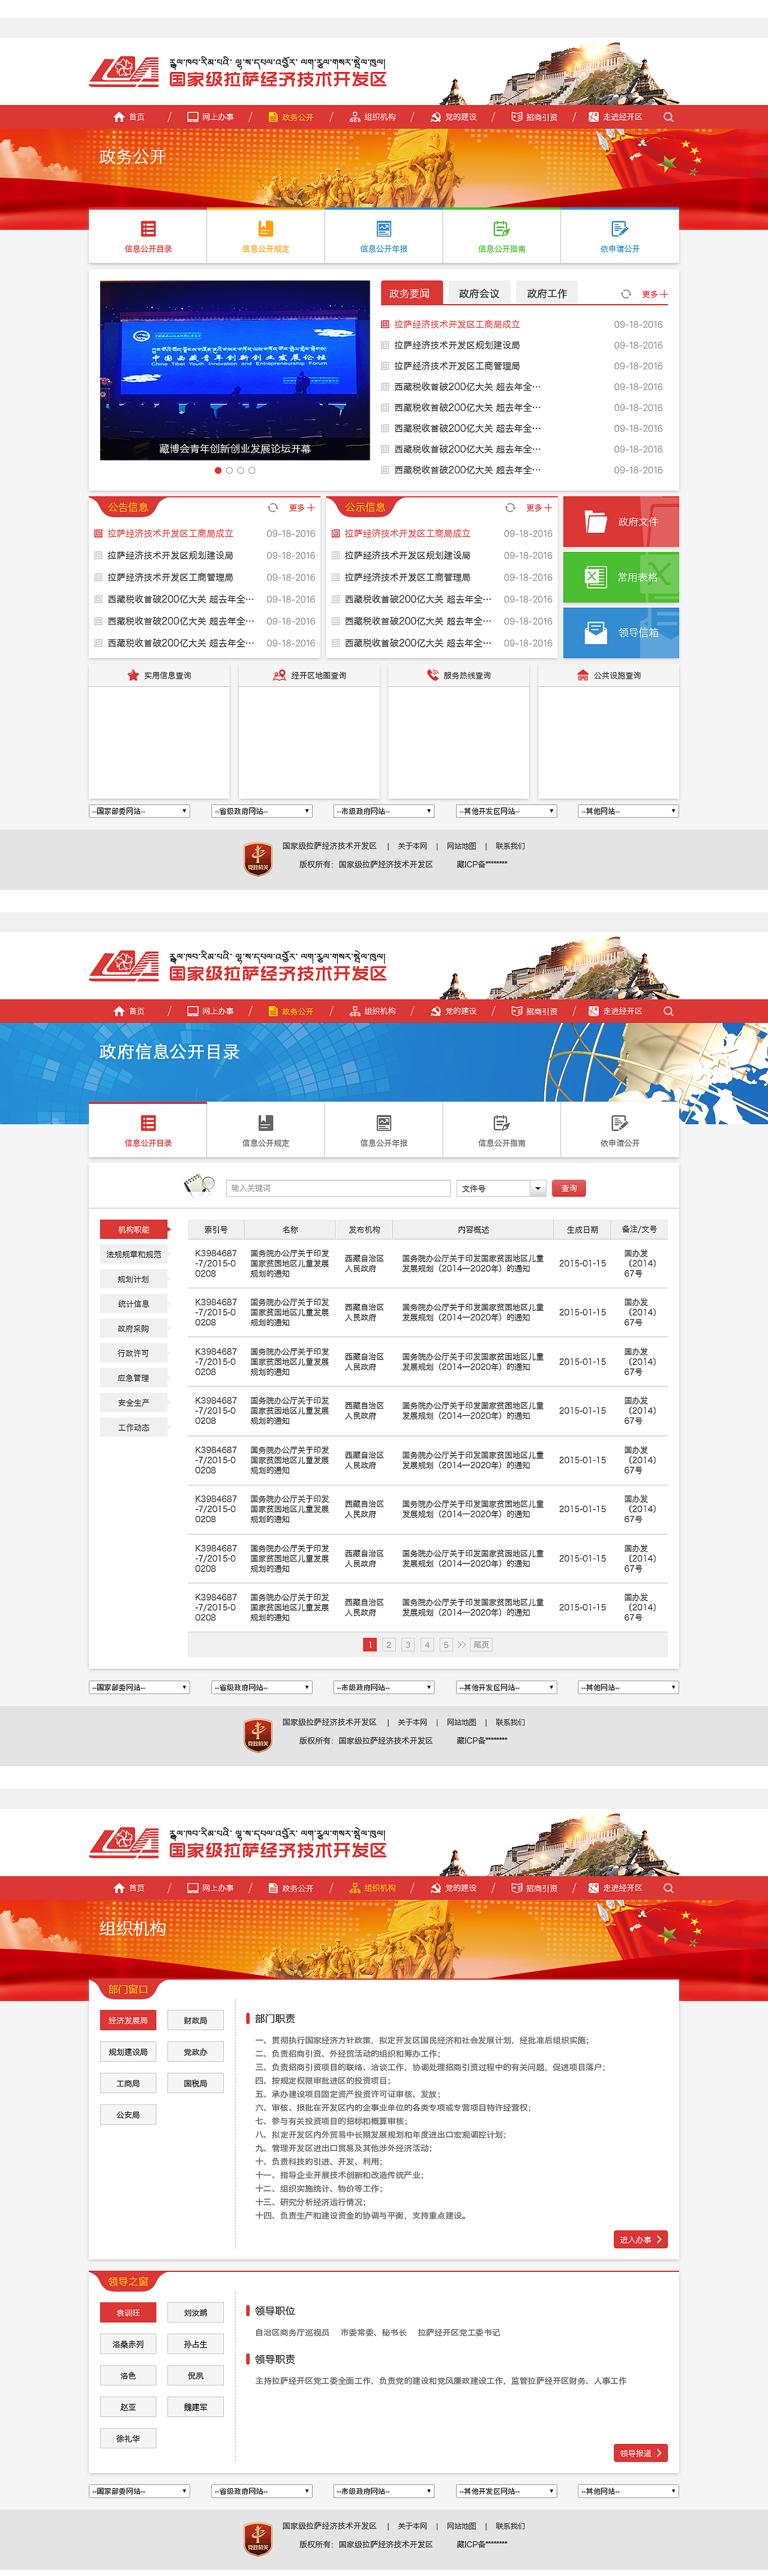Open the 藏博会青年创新创业发展论坛开幕 news image
This screenshot has height=2576, width=768.
(x=235, y=370)
